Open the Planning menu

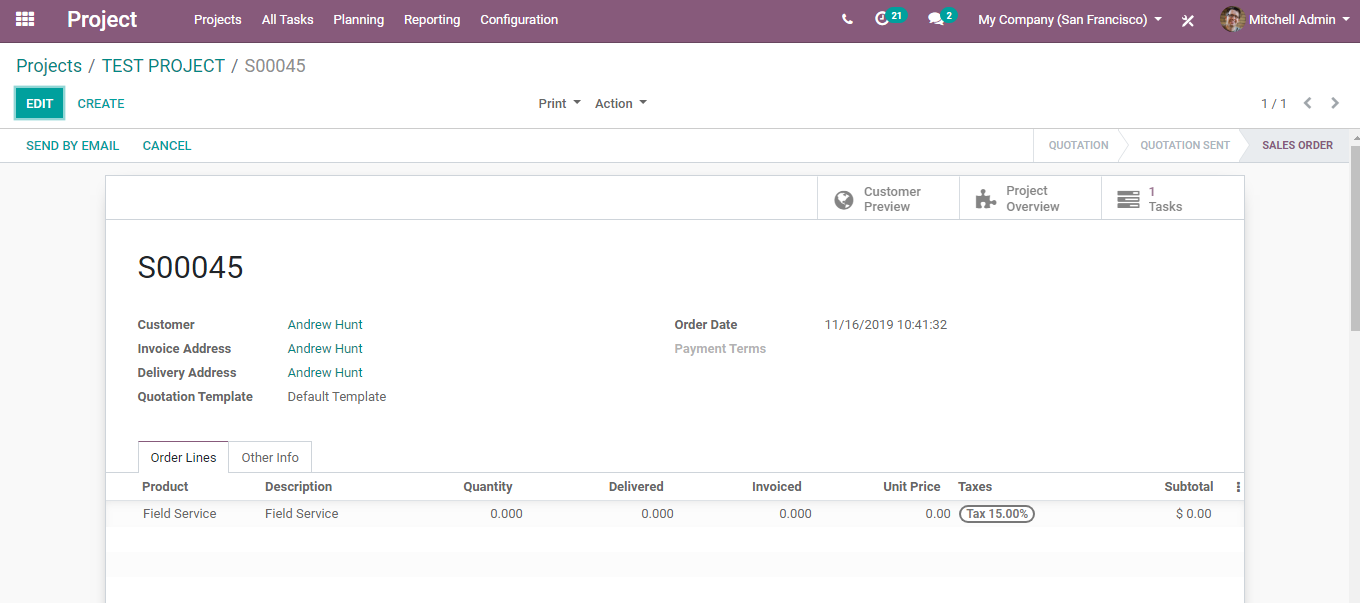pos(358,19)
